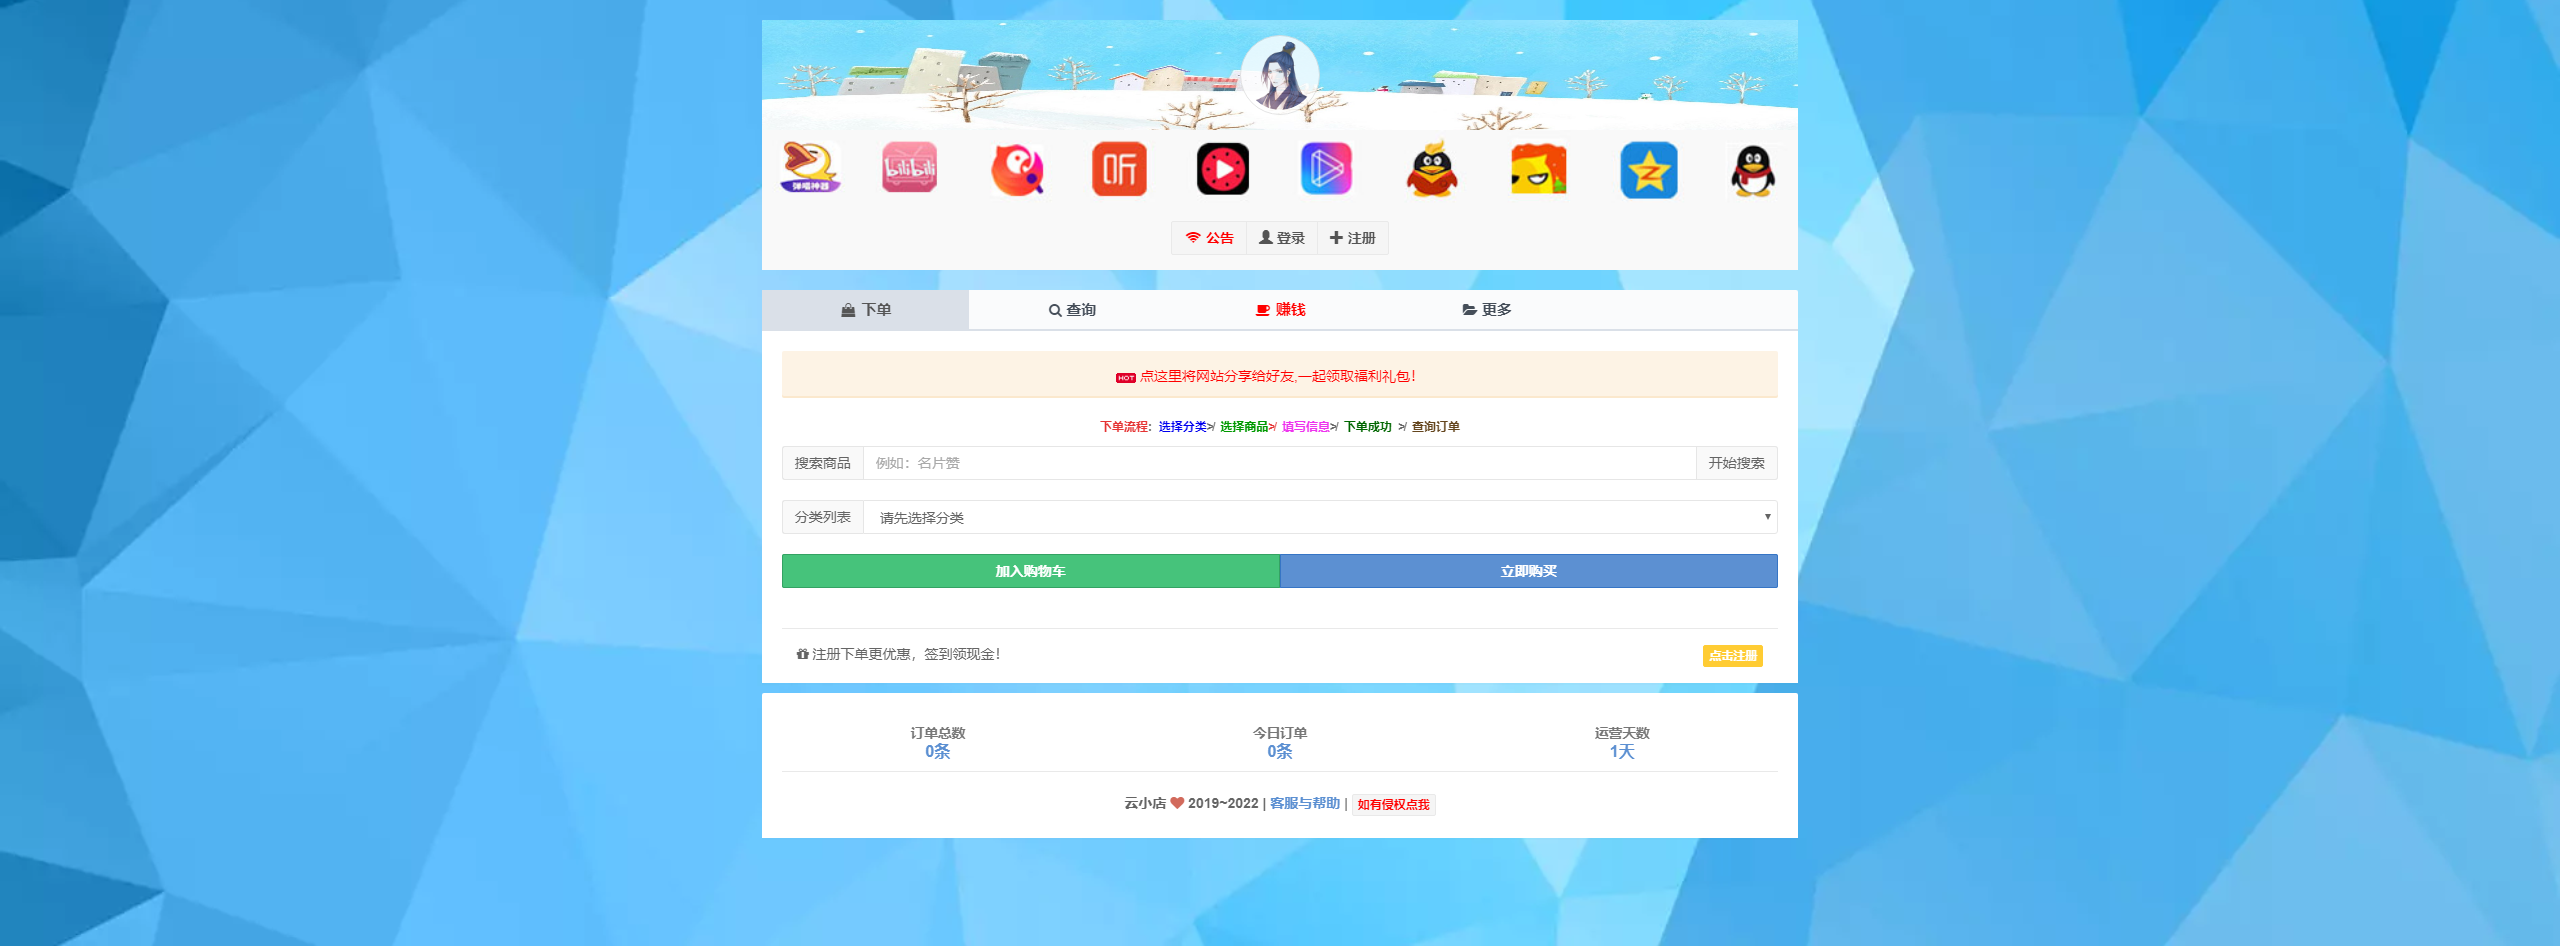The image size is (2560, 946).
Task: Open the 喜马拉雅 '听' app icon
Action: coord(1120,168)
